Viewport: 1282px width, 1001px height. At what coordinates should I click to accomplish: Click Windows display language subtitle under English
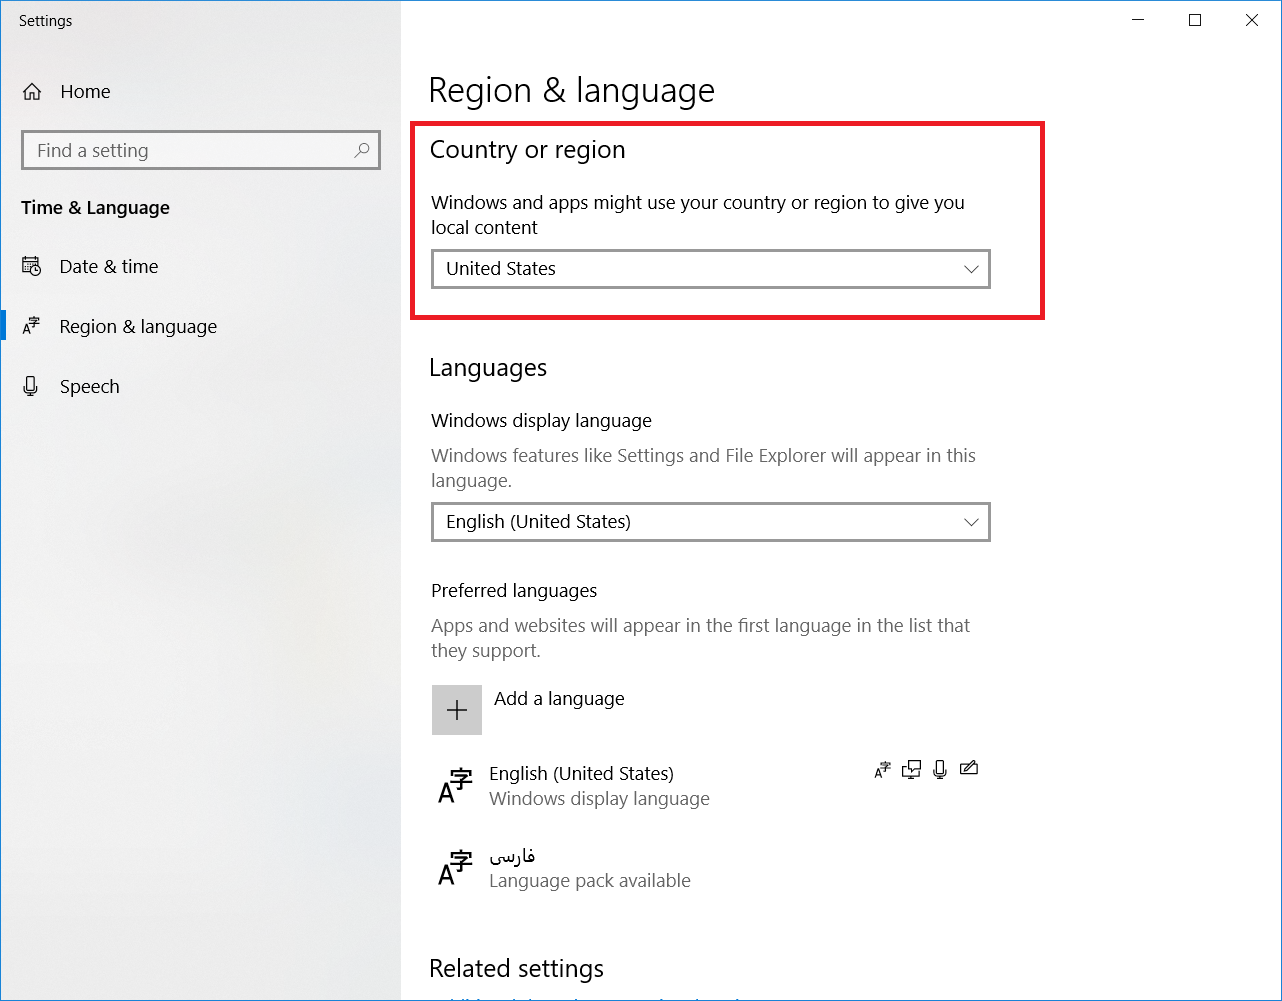(599, 798)
